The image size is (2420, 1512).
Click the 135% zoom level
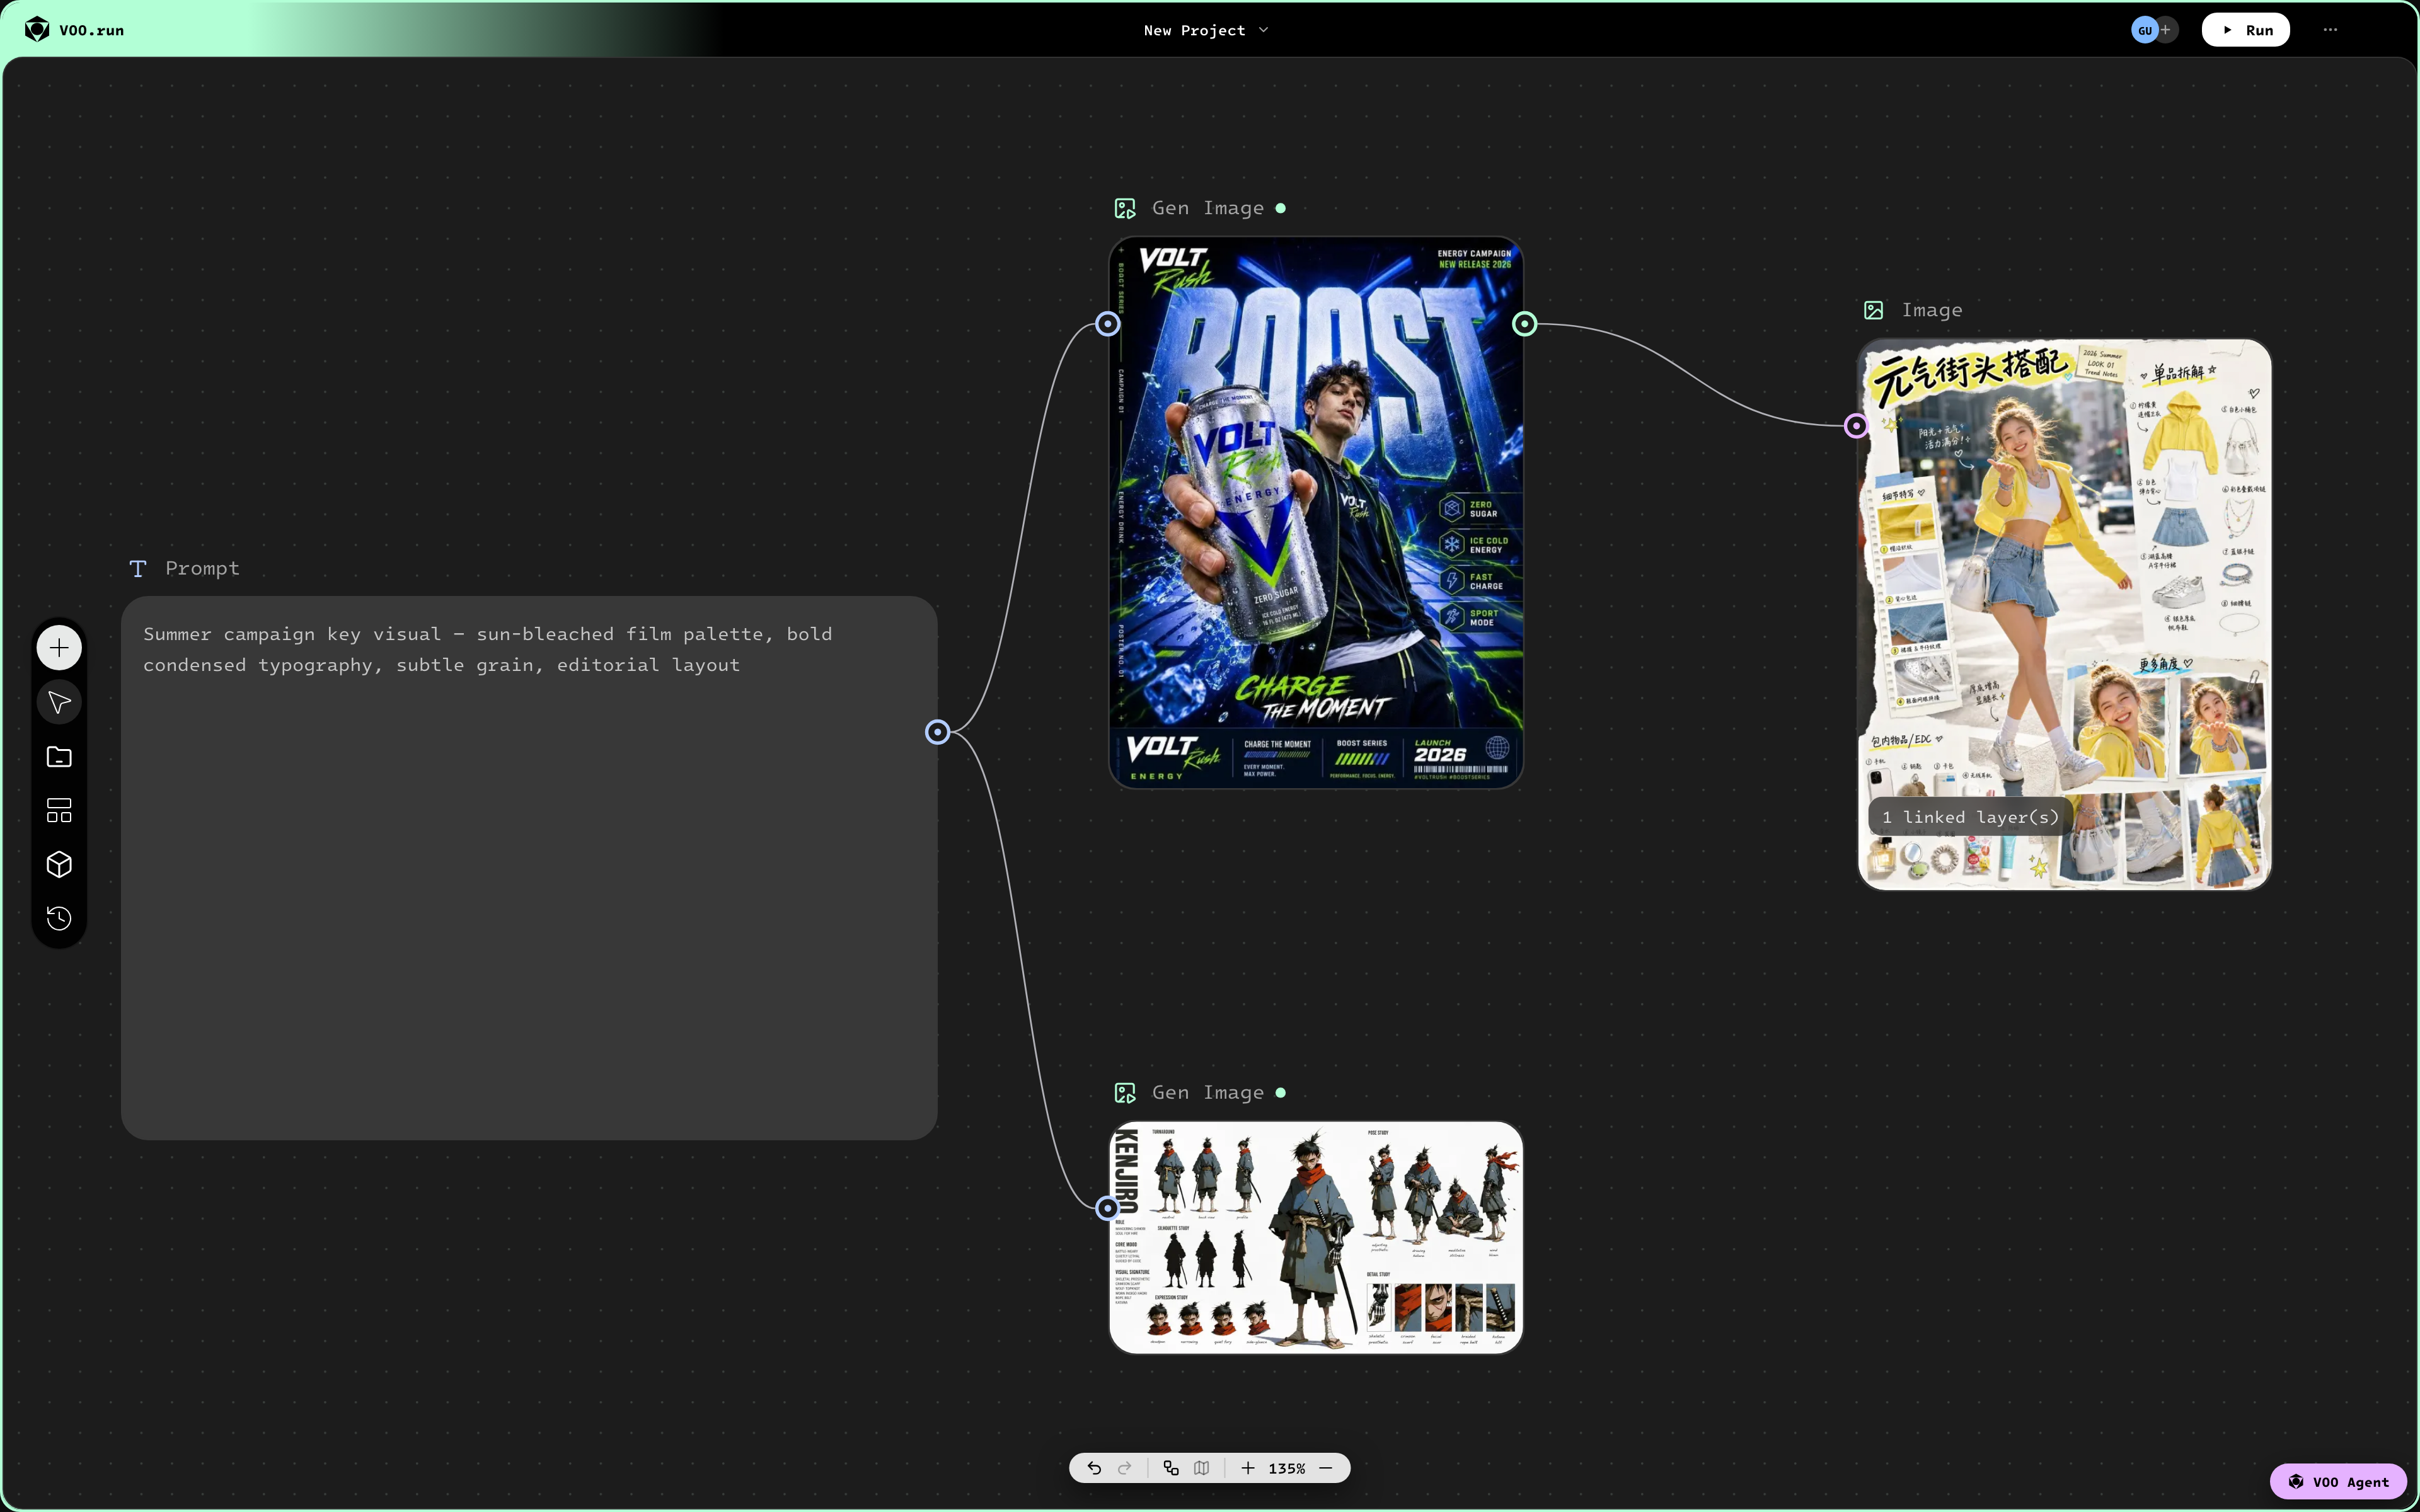click(x=1287, y=1469)
